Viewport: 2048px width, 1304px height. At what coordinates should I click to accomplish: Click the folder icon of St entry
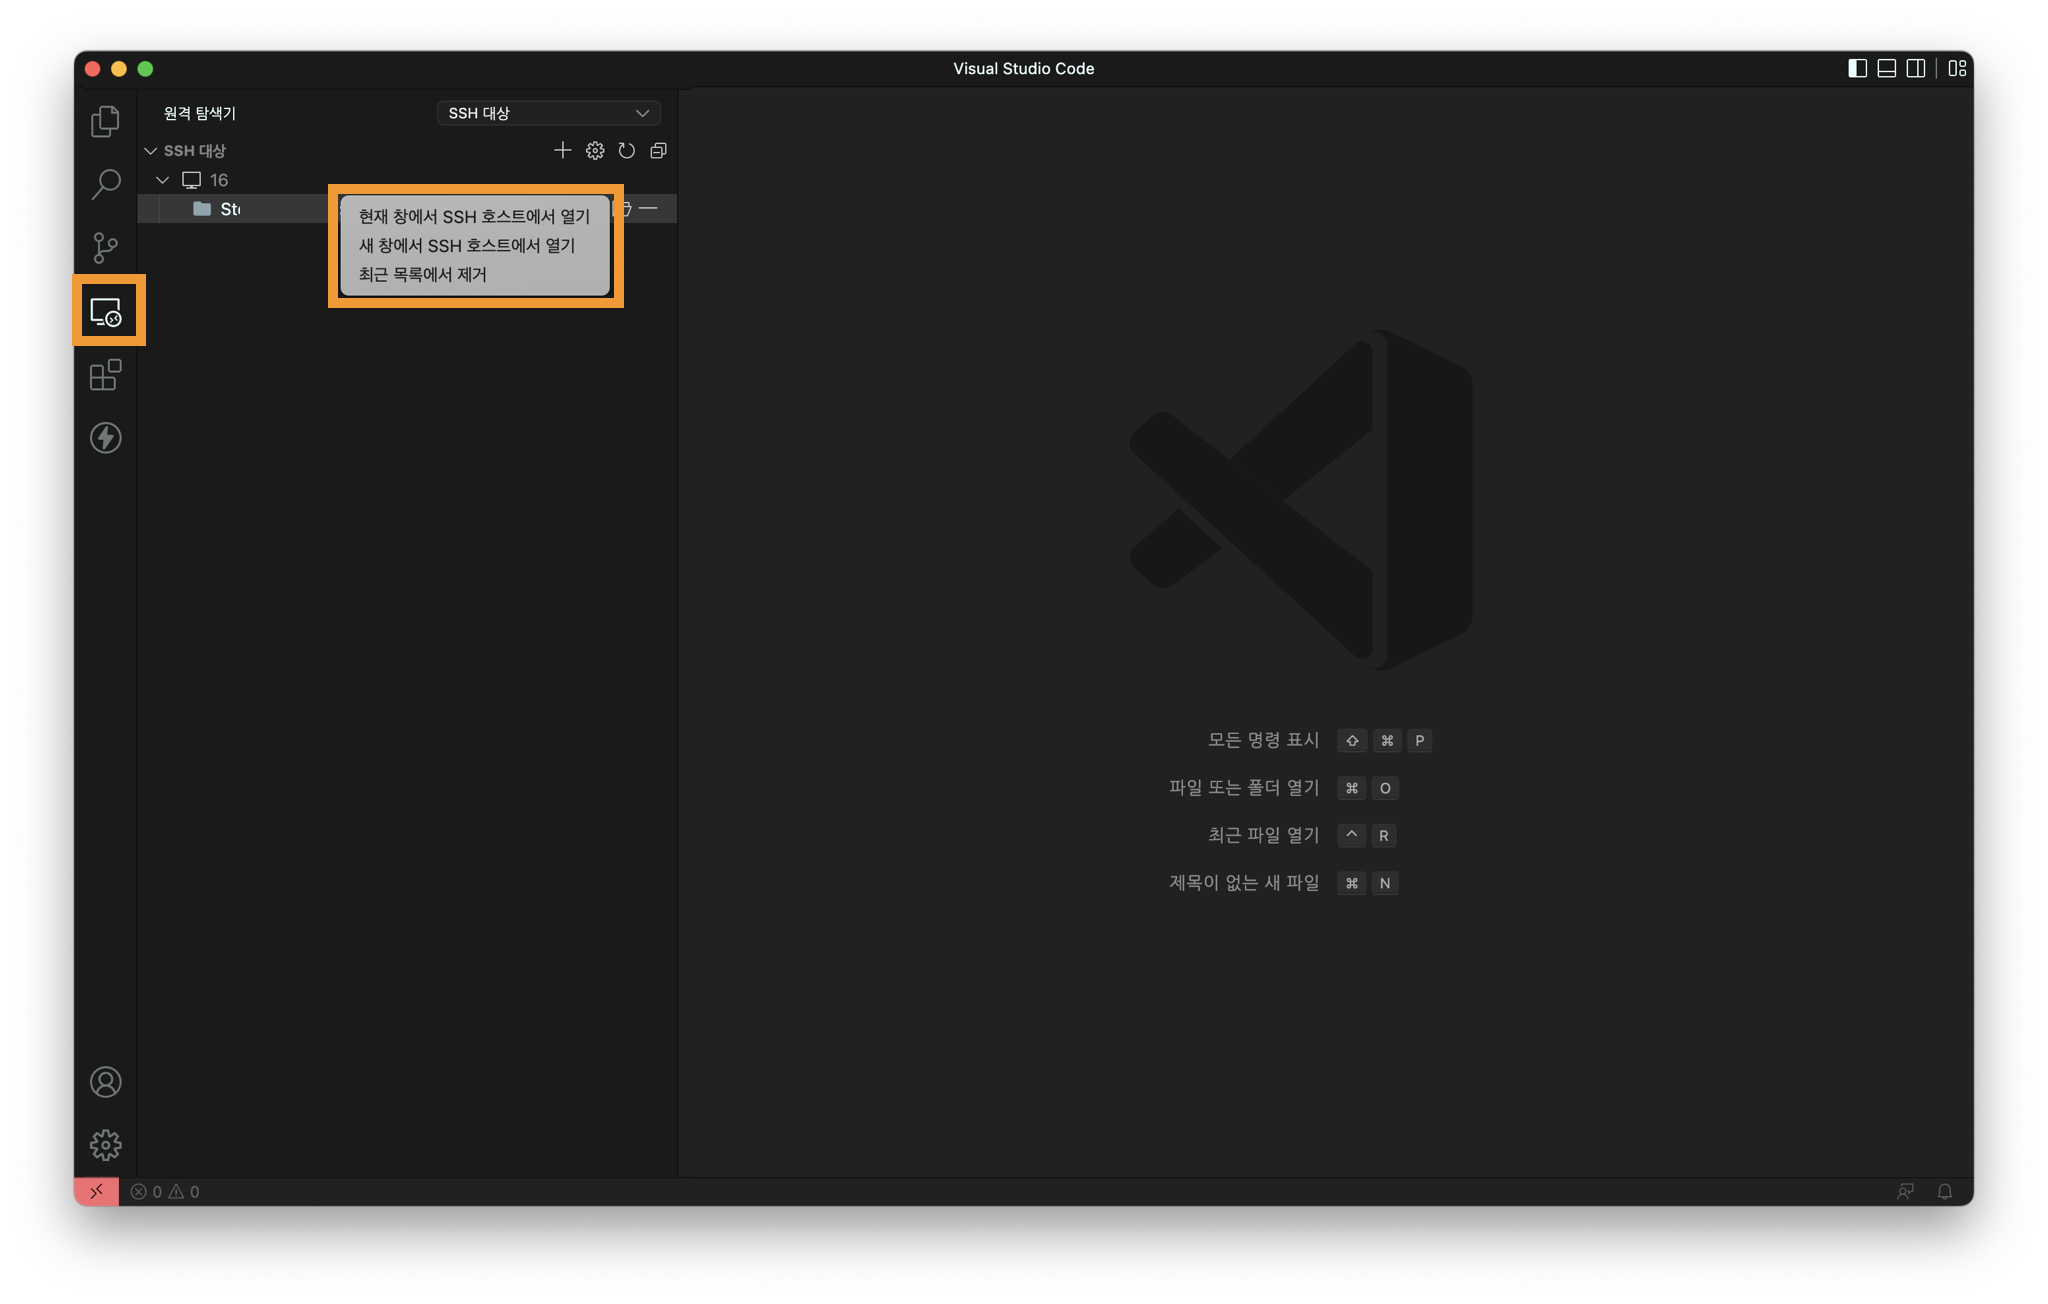pyautogui.click(x=202, y=208)
